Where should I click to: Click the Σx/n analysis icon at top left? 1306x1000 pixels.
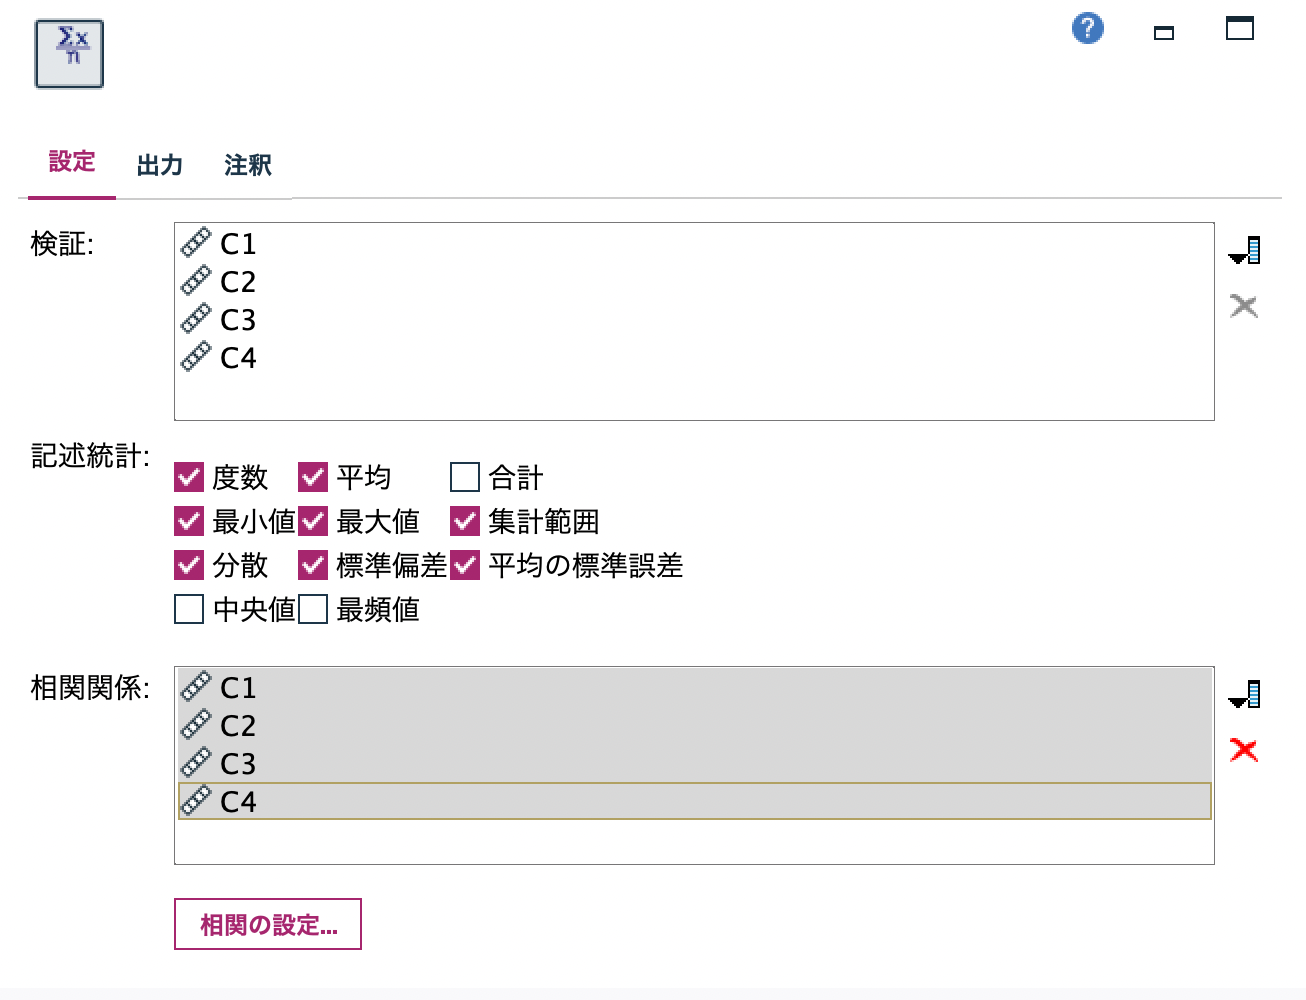[x=68, y=53]
